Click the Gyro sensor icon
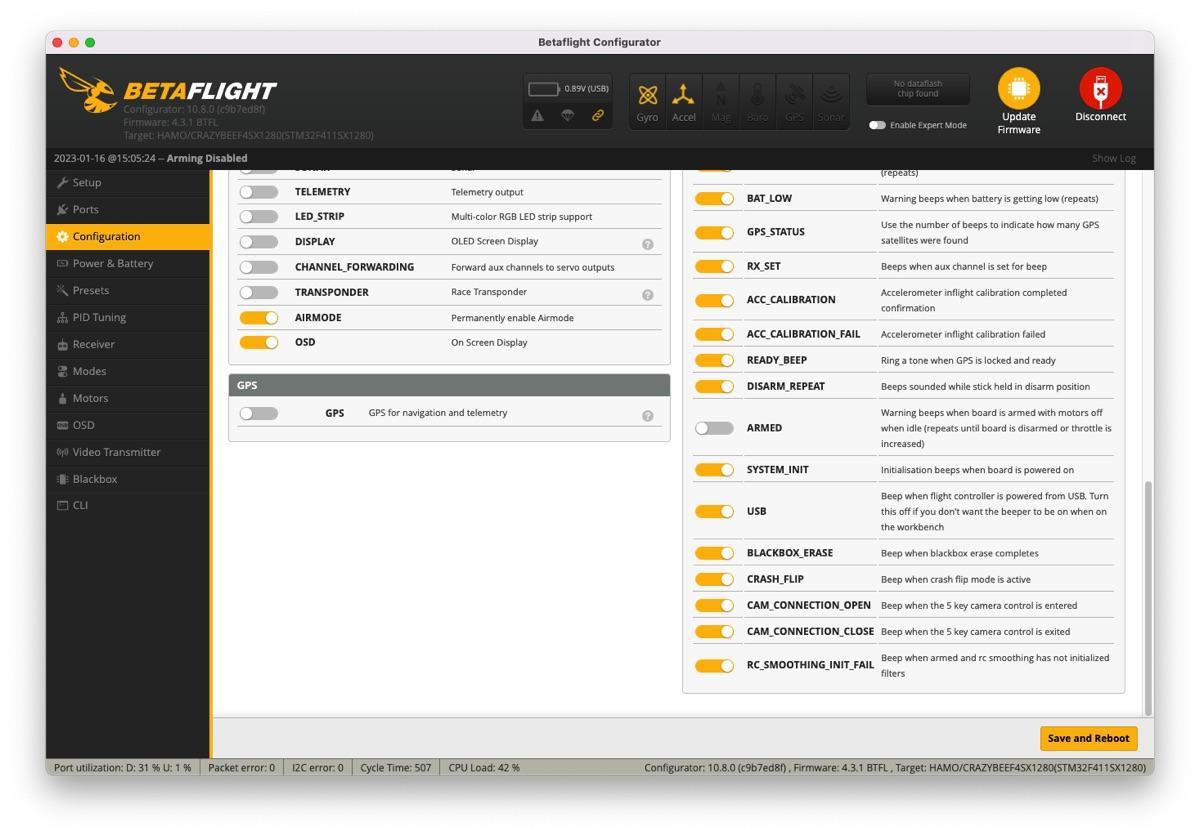The image size is (1200, 836). 647,101
